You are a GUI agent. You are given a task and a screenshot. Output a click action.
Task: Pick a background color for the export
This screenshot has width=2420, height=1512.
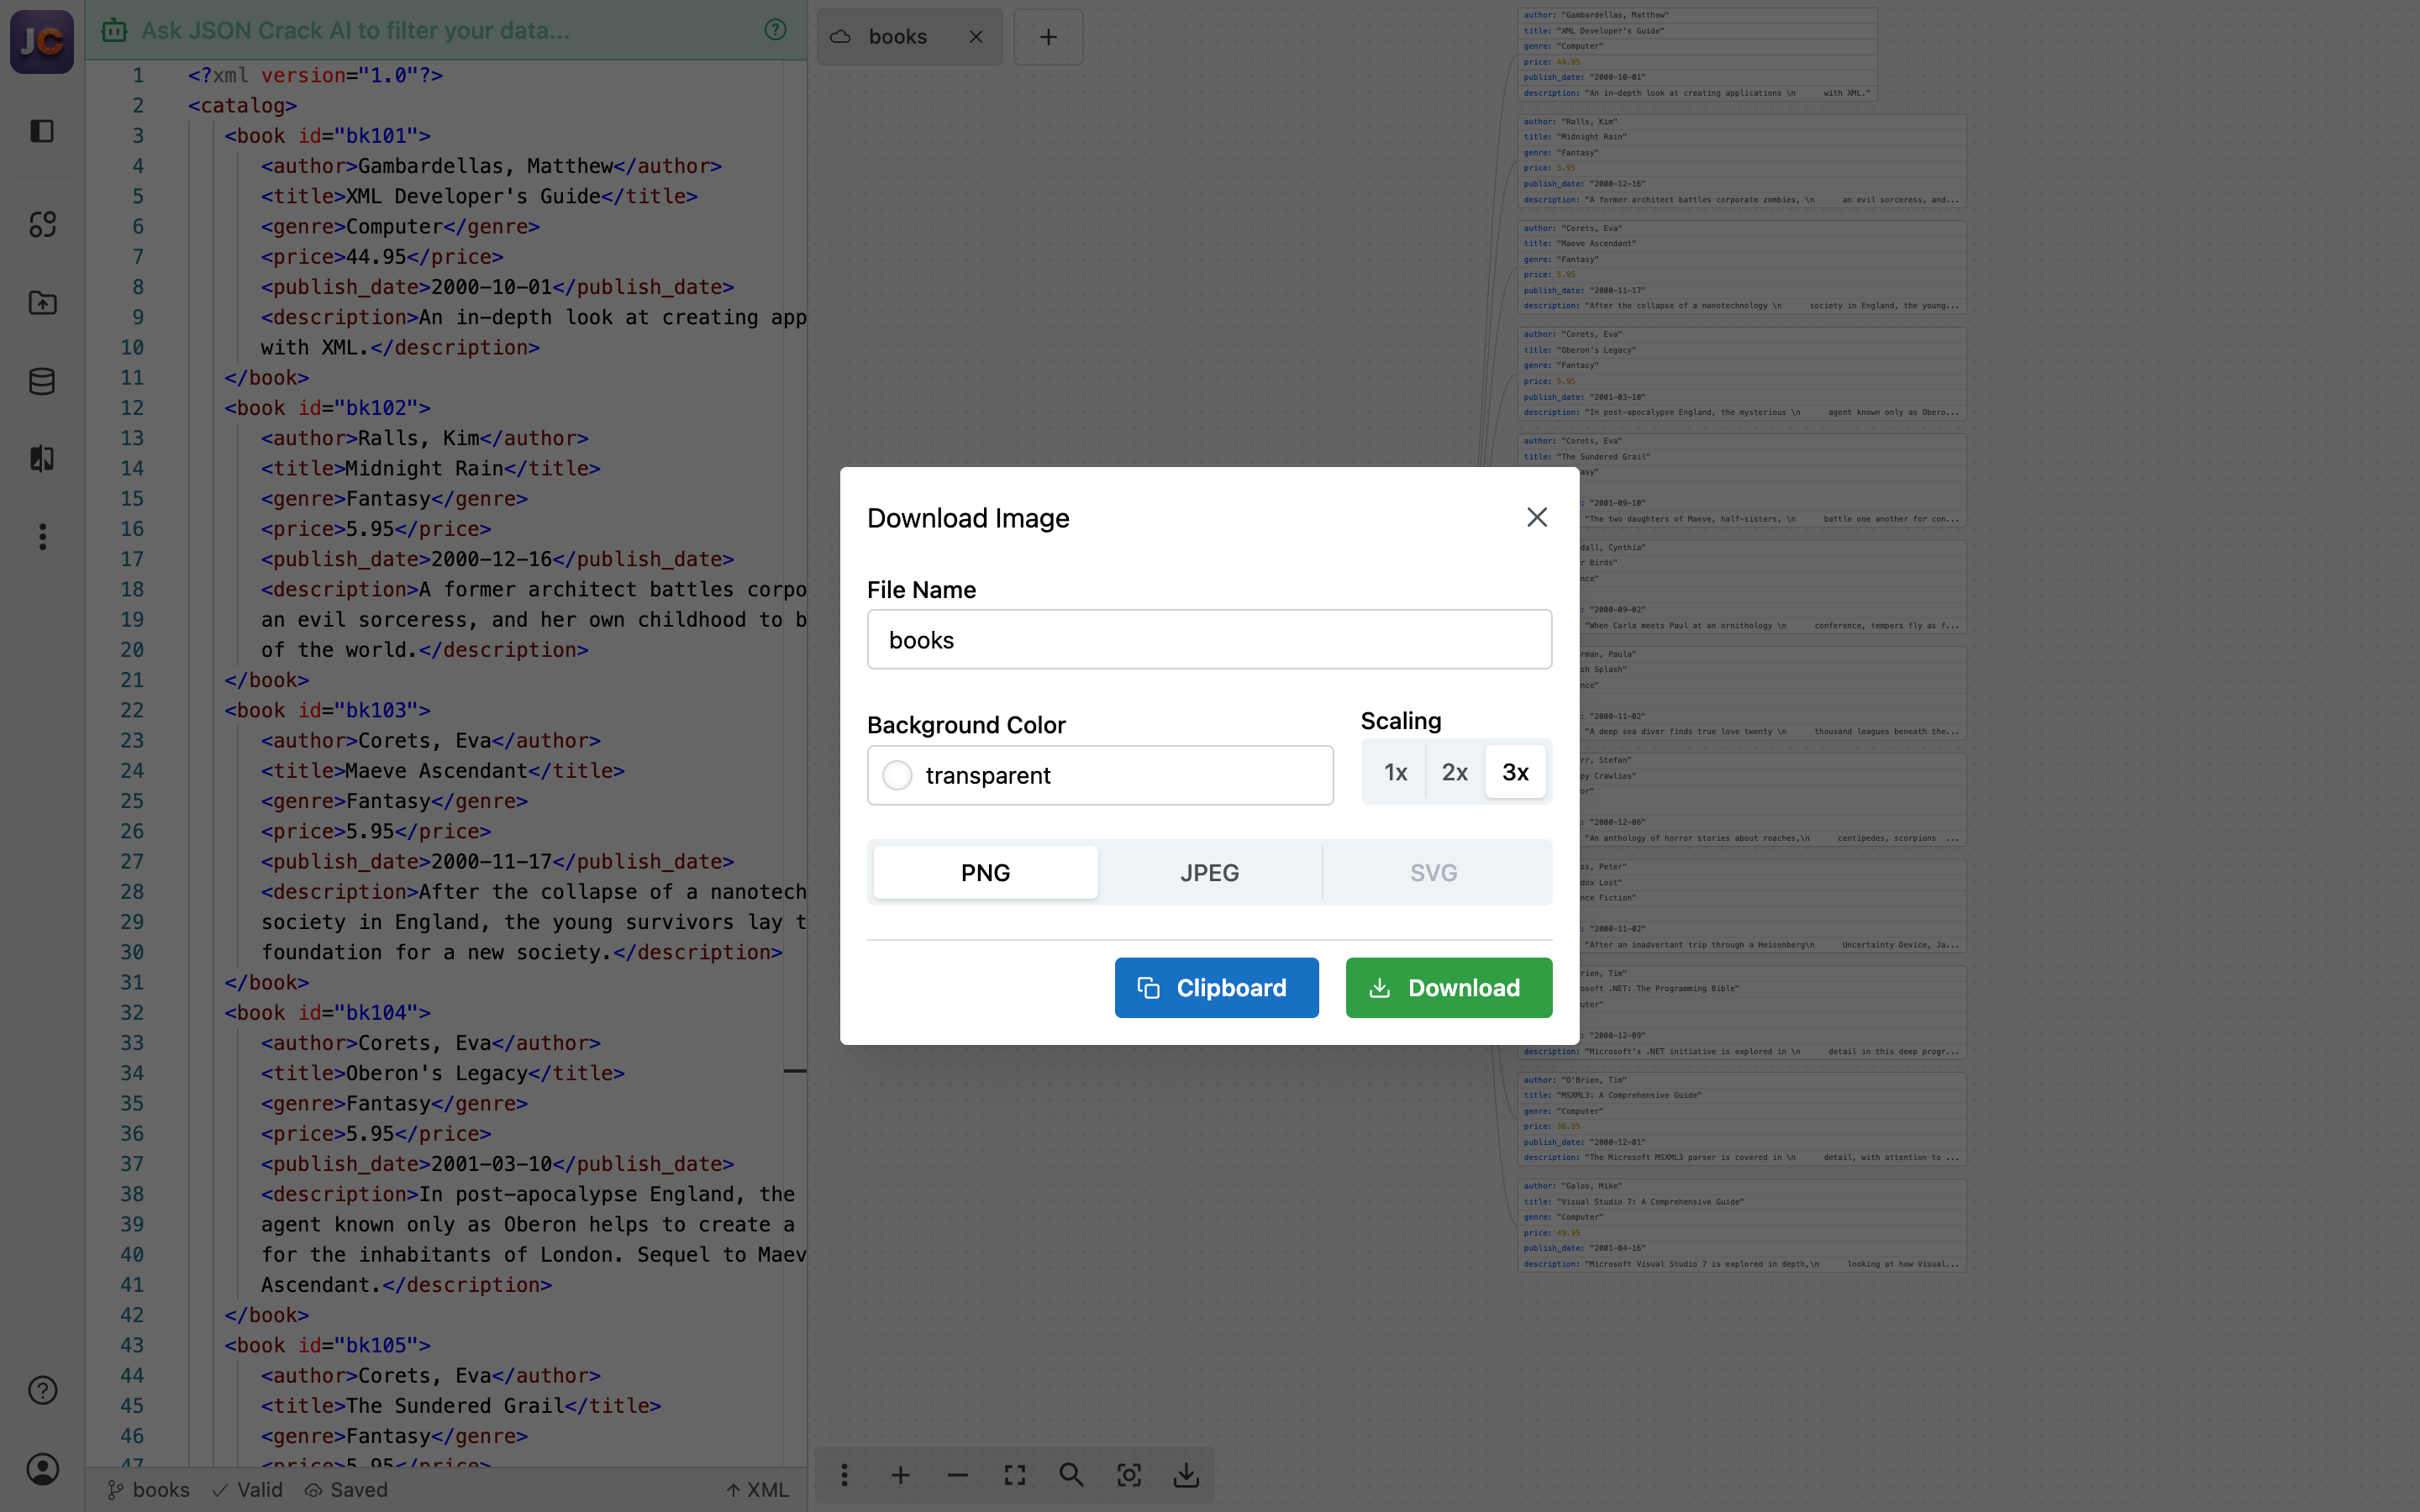coord(1100,775)
